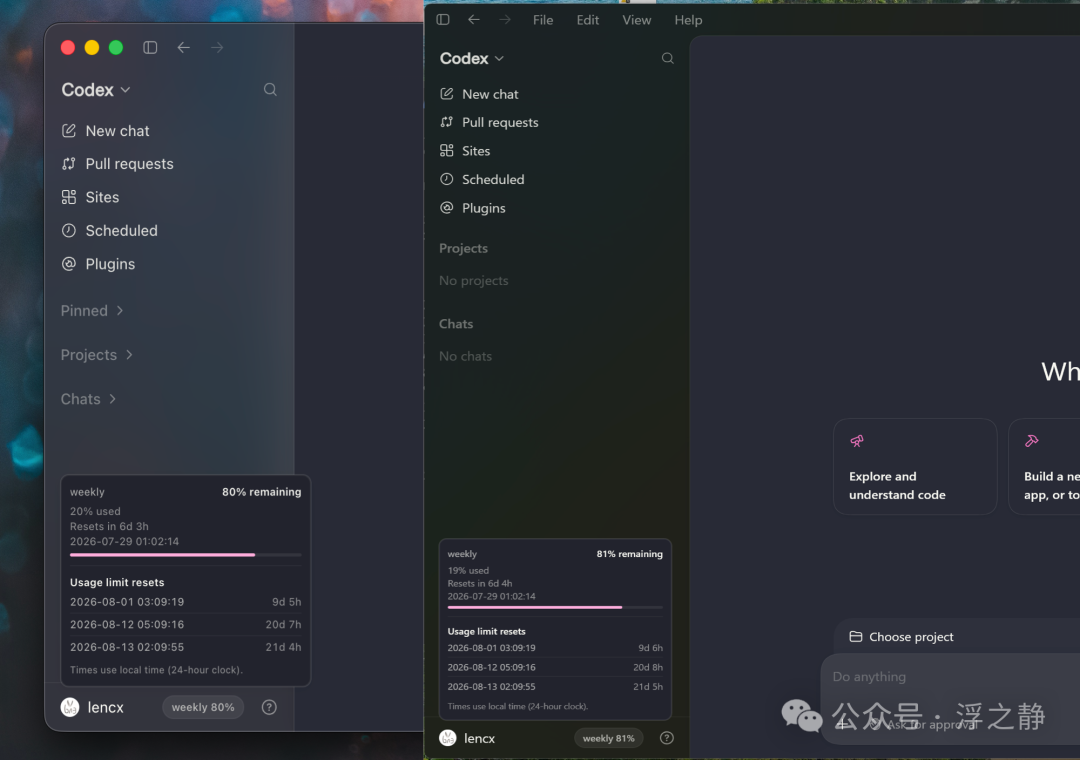Open the File menu
Viewport: 1080px width, 760px height.
click(543, 20)
